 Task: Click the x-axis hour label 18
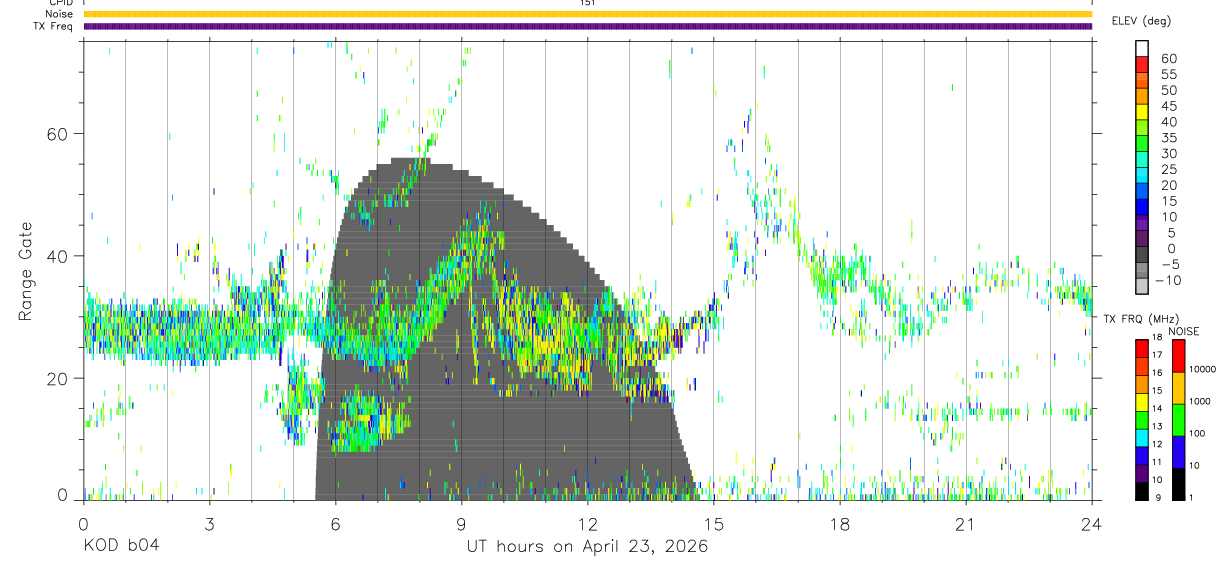pos(839,524)
